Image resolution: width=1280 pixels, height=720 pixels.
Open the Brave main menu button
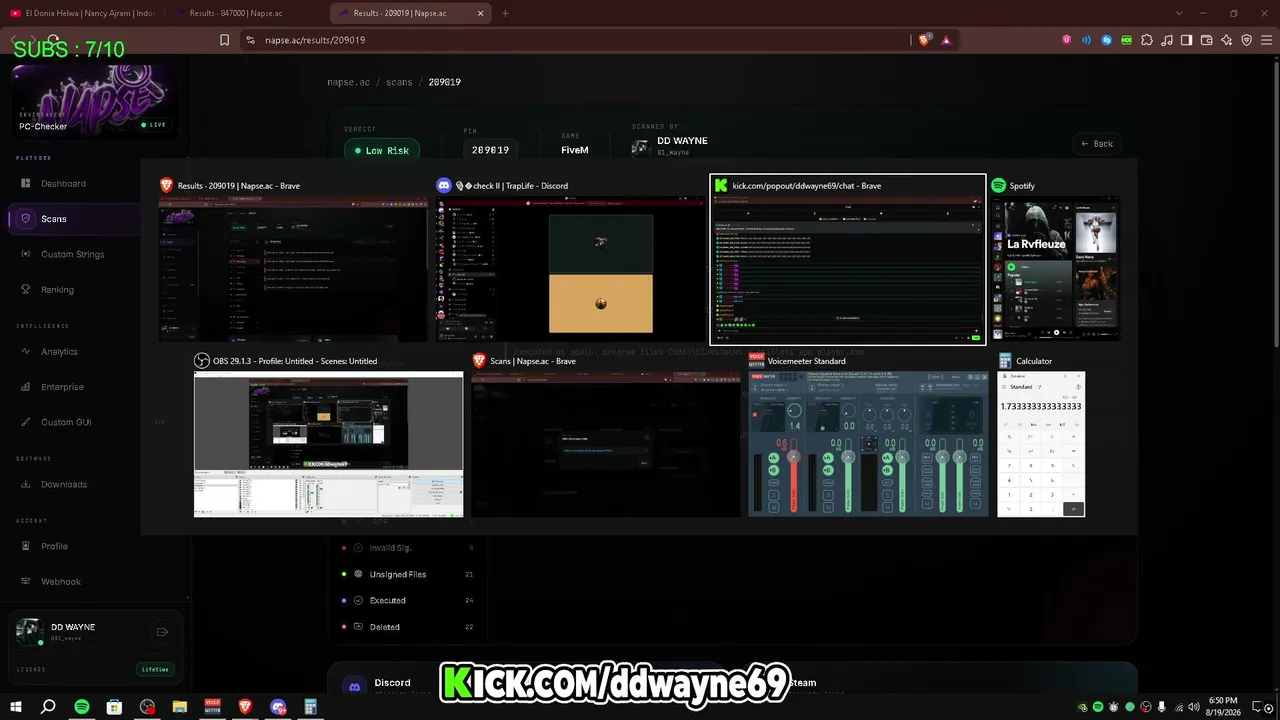[1266, 40]
